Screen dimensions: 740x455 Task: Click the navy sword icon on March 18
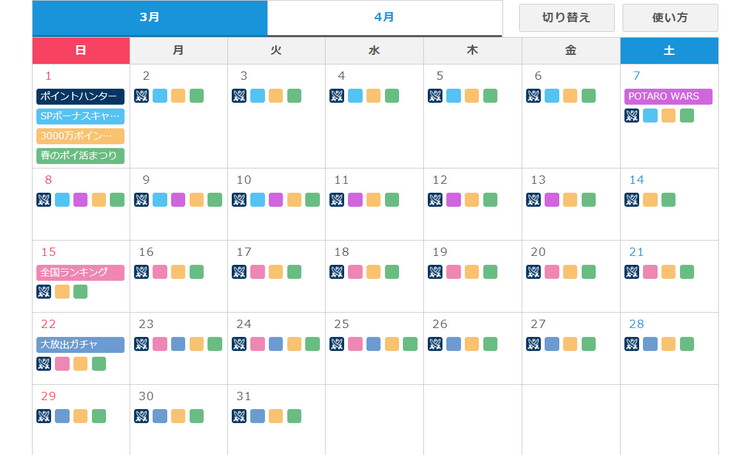(337, 272)
